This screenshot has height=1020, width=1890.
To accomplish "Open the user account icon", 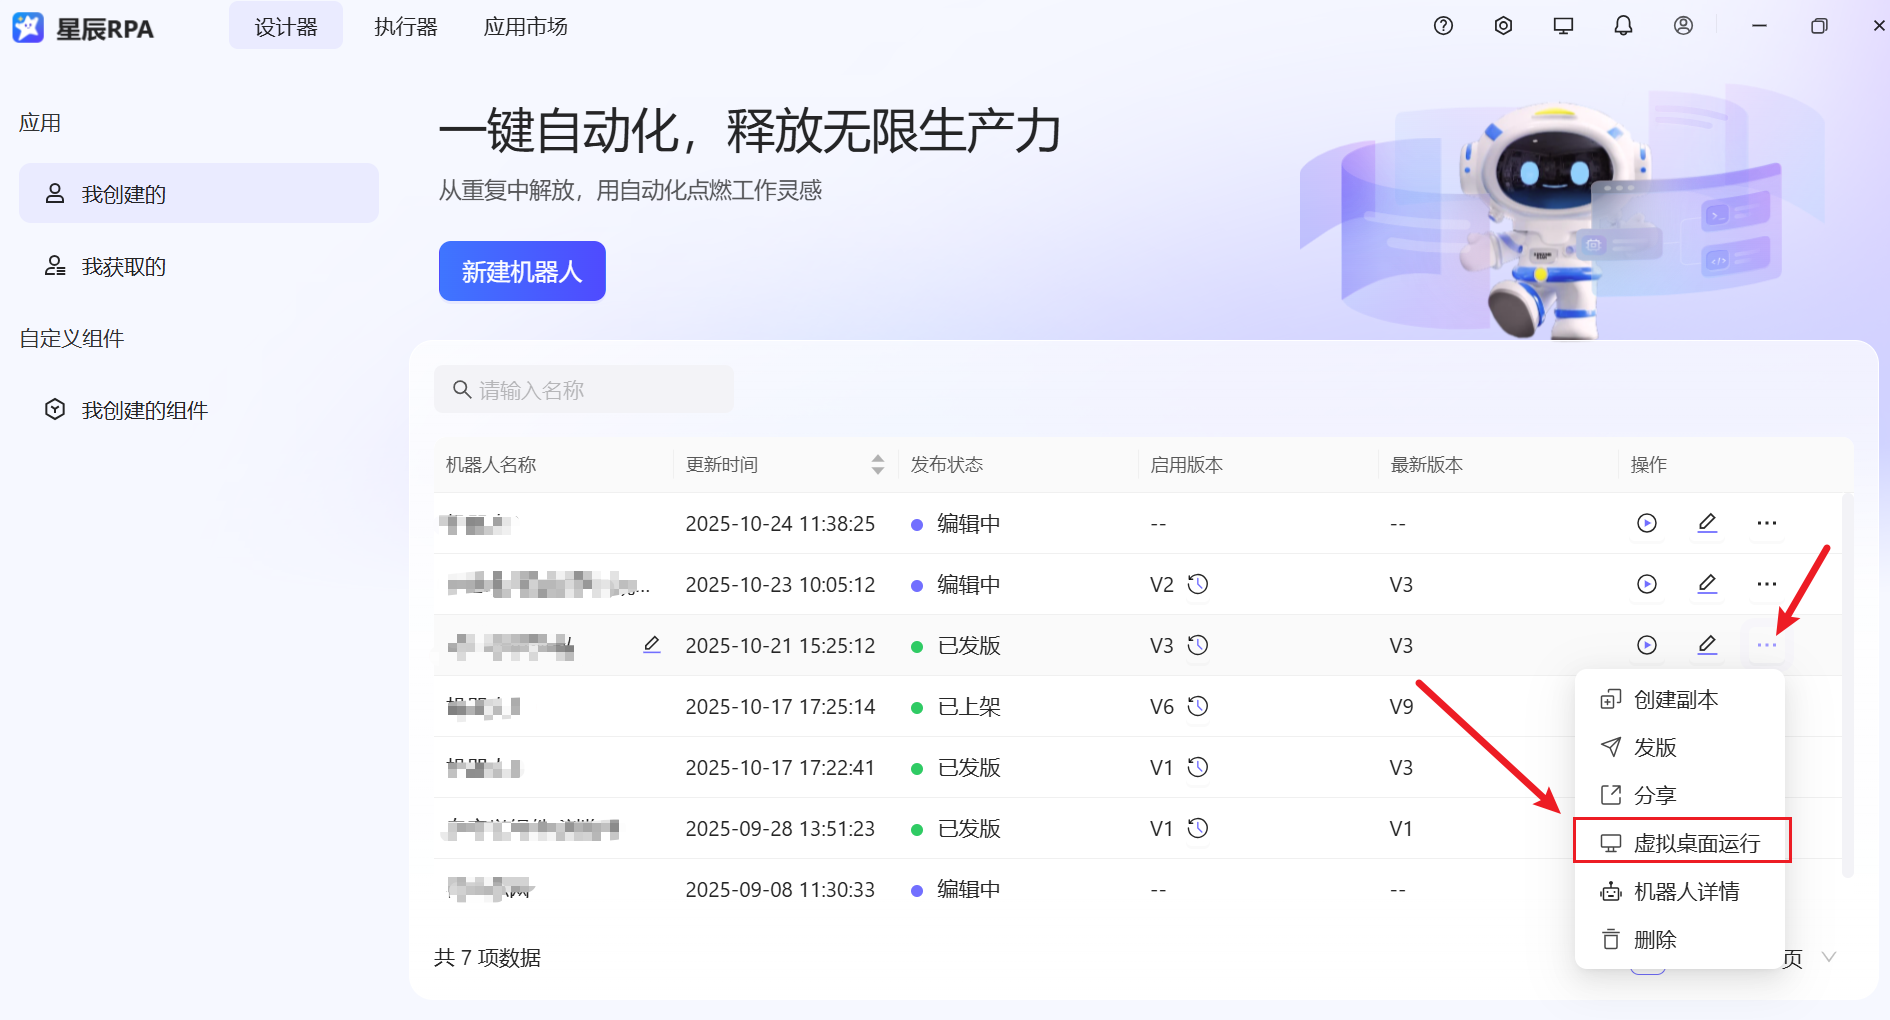I will [1683, 26].
